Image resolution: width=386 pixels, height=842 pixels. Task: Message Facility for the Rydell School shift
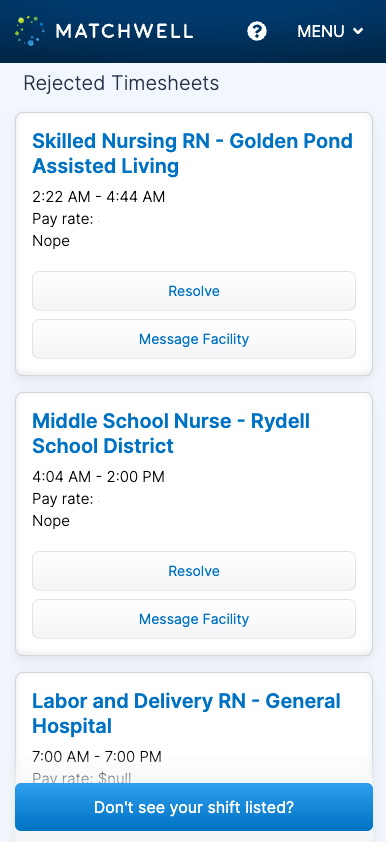pos(194,619)
